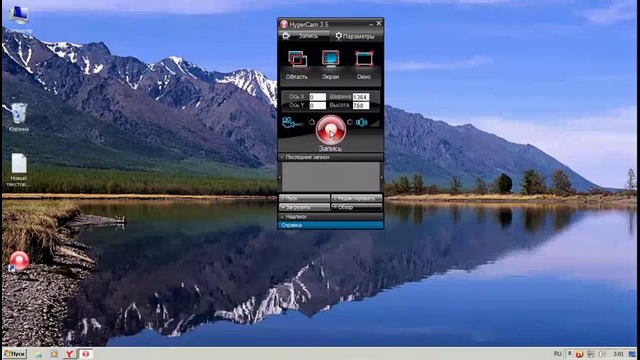
Task: Click the Ширина width input field
Action: tap(361, 97)
